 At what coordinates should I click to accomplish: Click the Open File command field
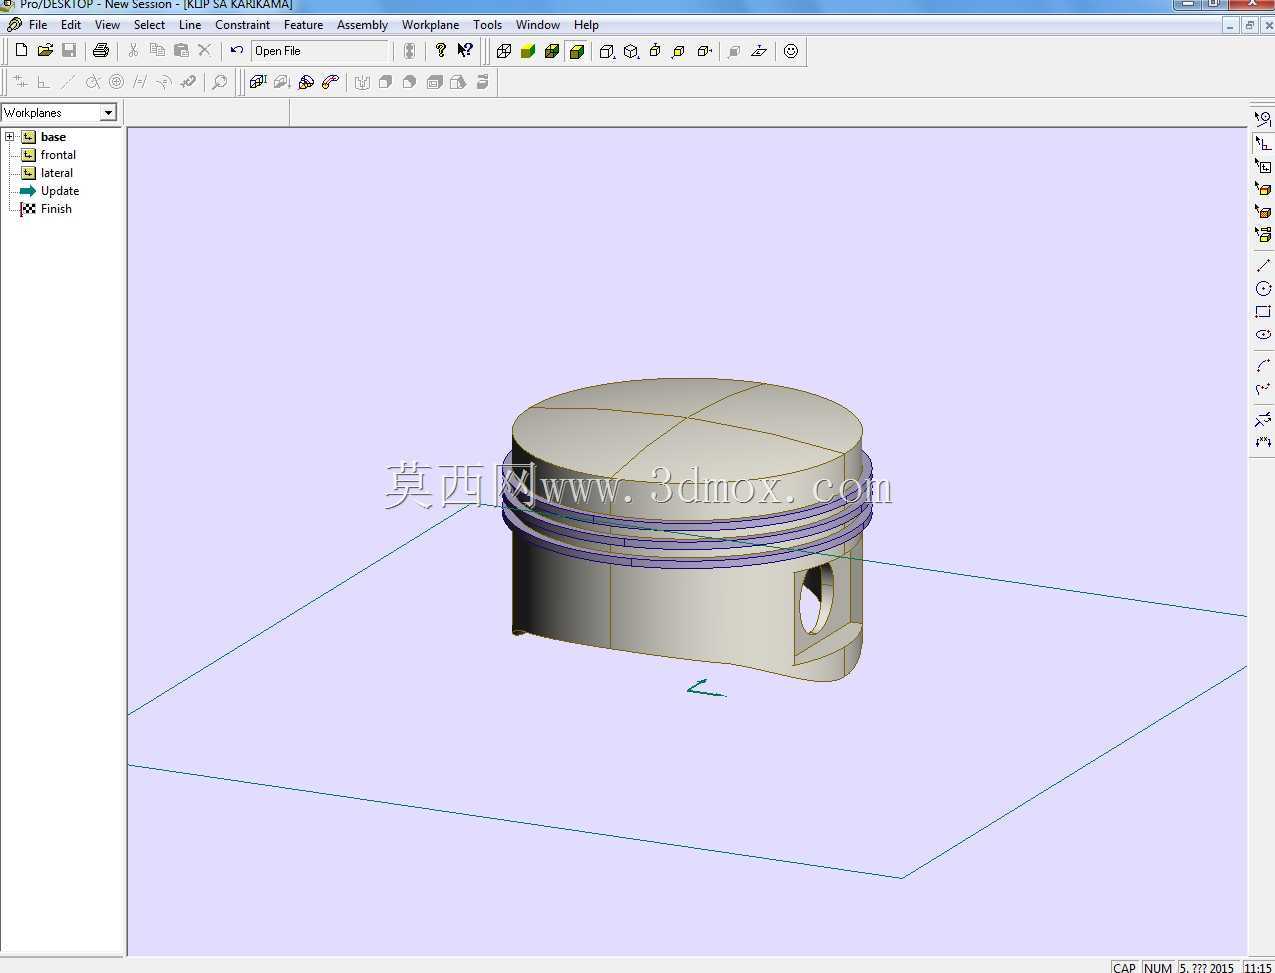[x=320, y=51]
